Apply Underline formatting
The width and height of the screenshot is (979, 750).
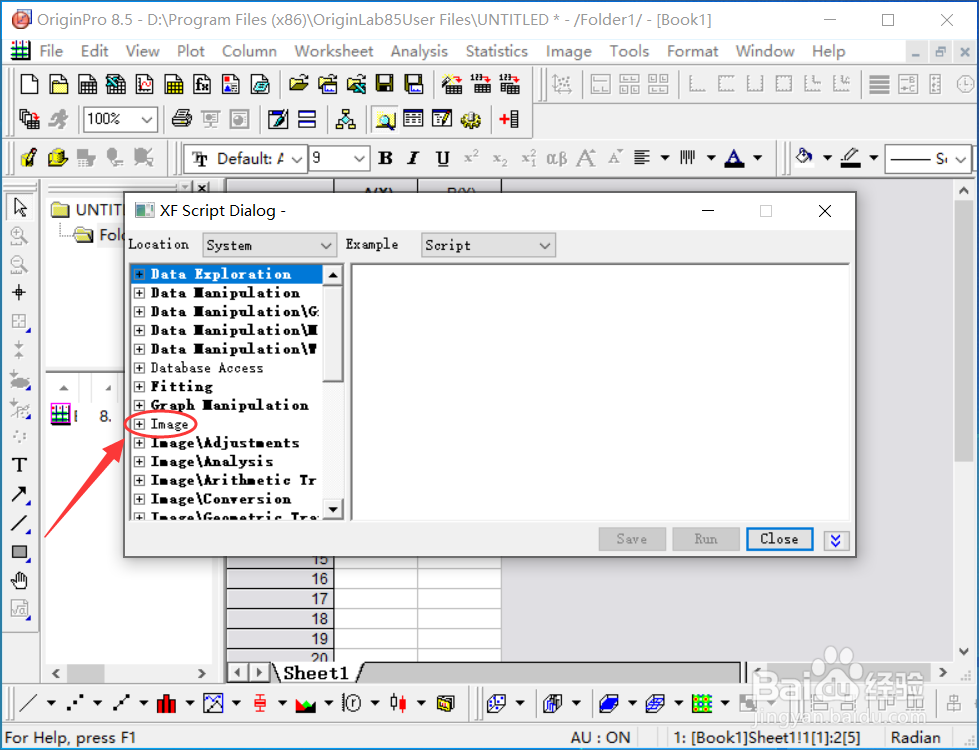coord(443,159)
